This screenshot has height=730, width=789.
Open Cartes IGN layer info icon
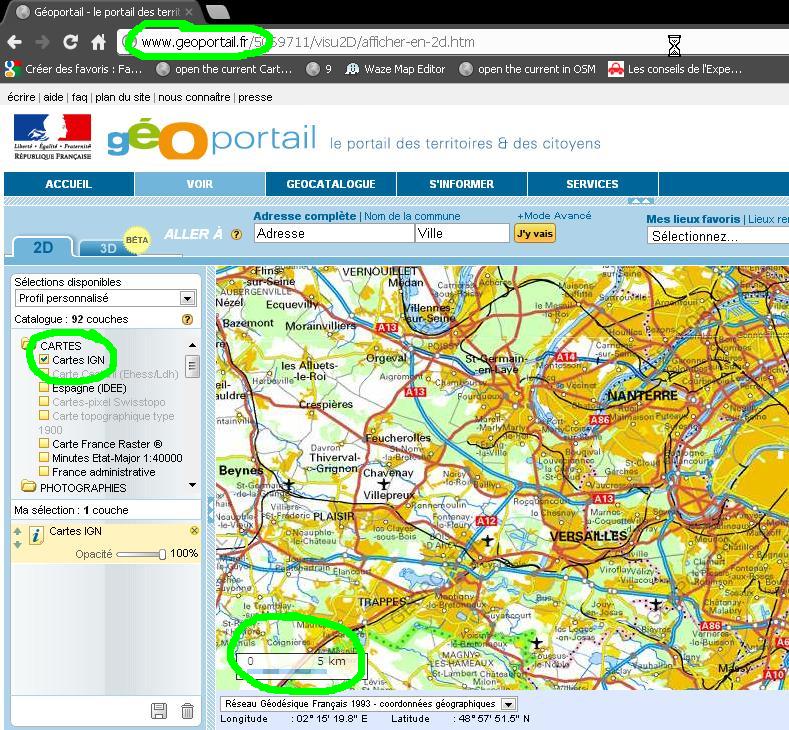tap(36, 535)
